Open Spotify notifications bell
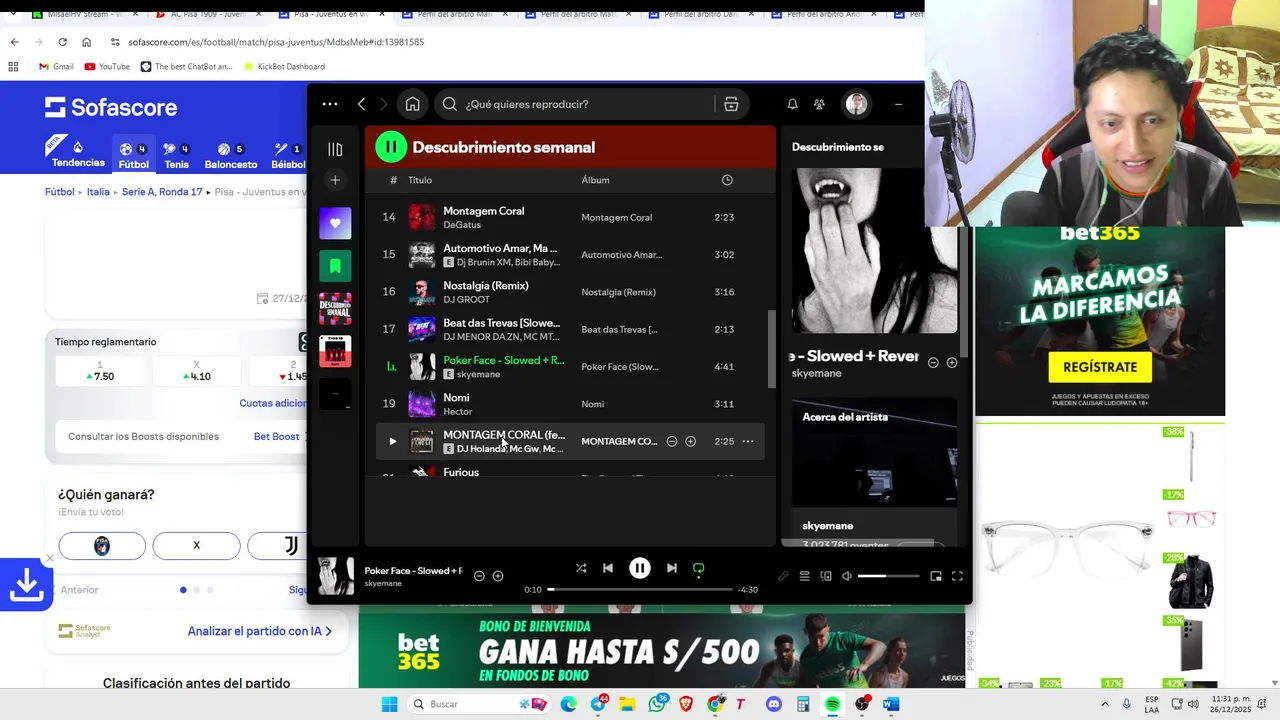 point(792,104)
